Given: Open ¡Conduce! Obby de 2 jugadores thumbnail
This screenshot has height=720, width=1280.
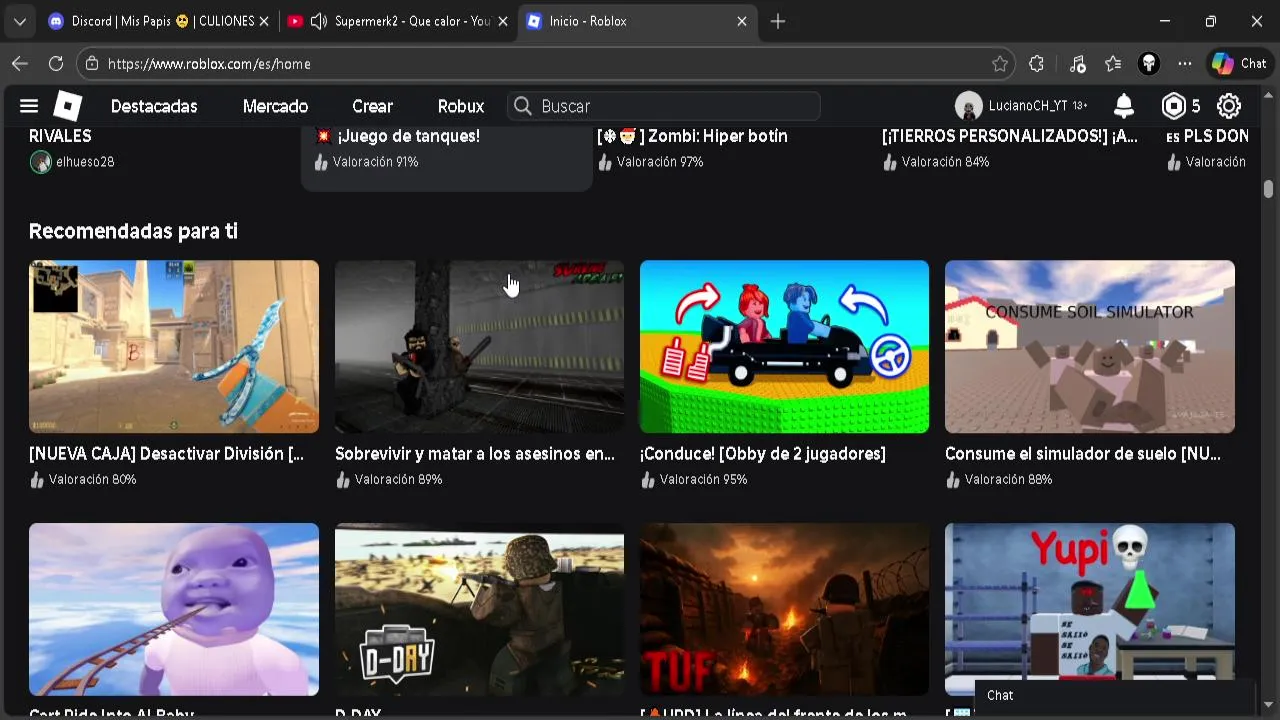Looking at the screenshot, I should pos(784,347).
